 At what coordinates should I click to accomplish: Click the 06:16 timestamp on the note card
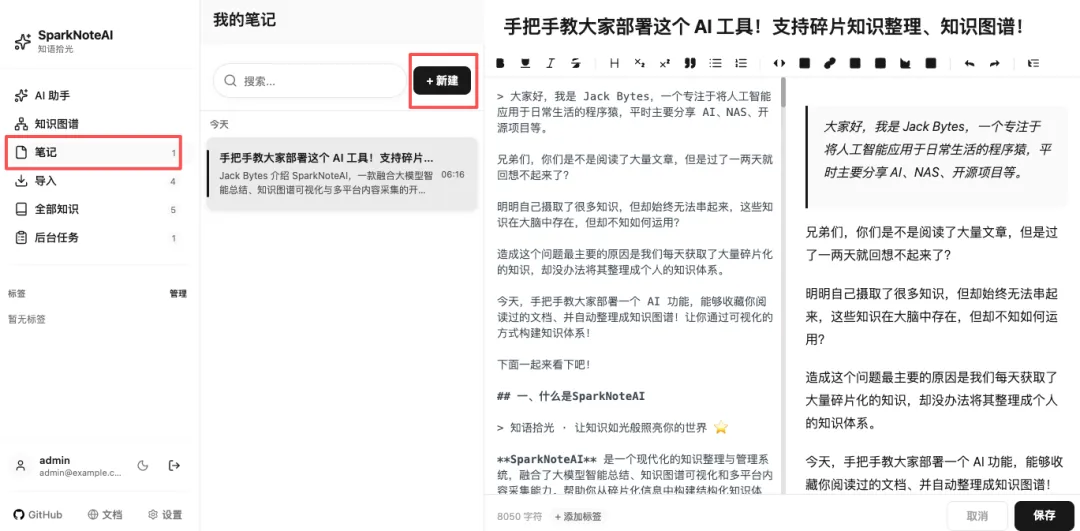453,174
